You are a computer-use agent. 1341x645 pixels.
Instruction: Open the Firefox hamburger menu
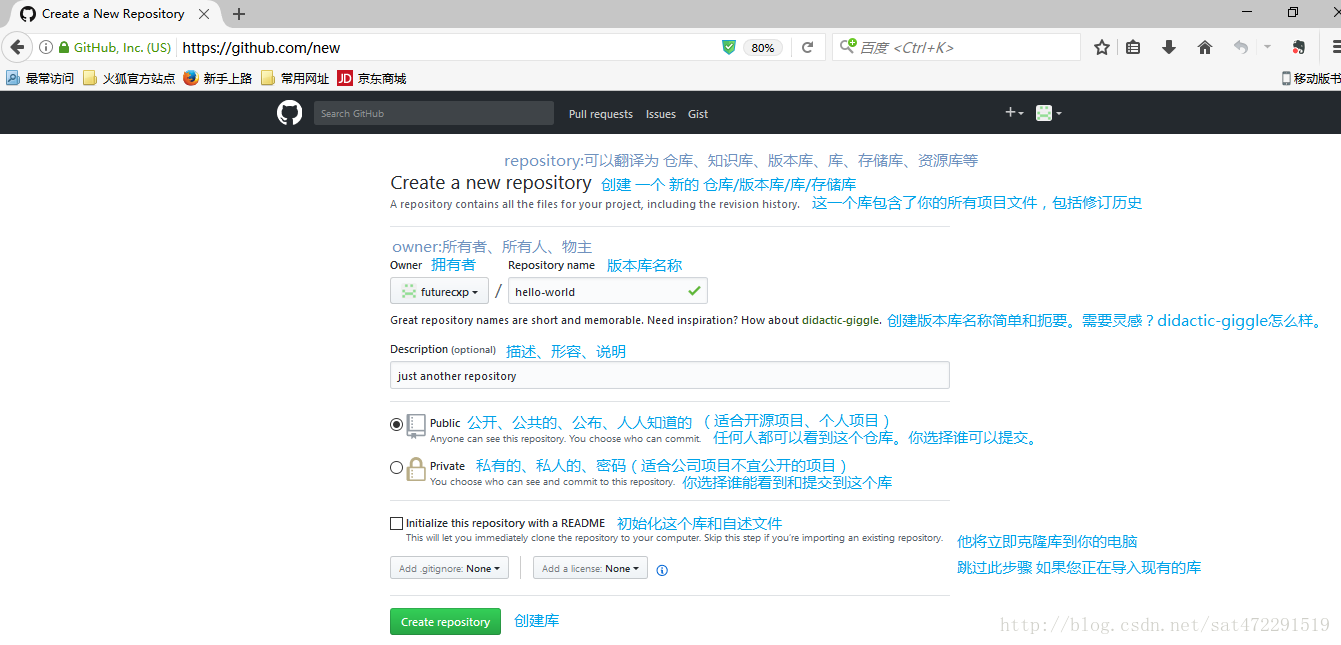[x=1334, y=47]
